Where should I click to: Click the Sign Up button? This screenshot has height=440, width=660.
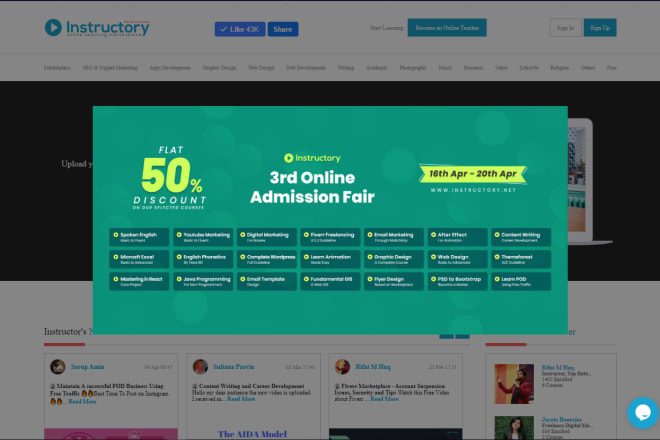point(600,28)
